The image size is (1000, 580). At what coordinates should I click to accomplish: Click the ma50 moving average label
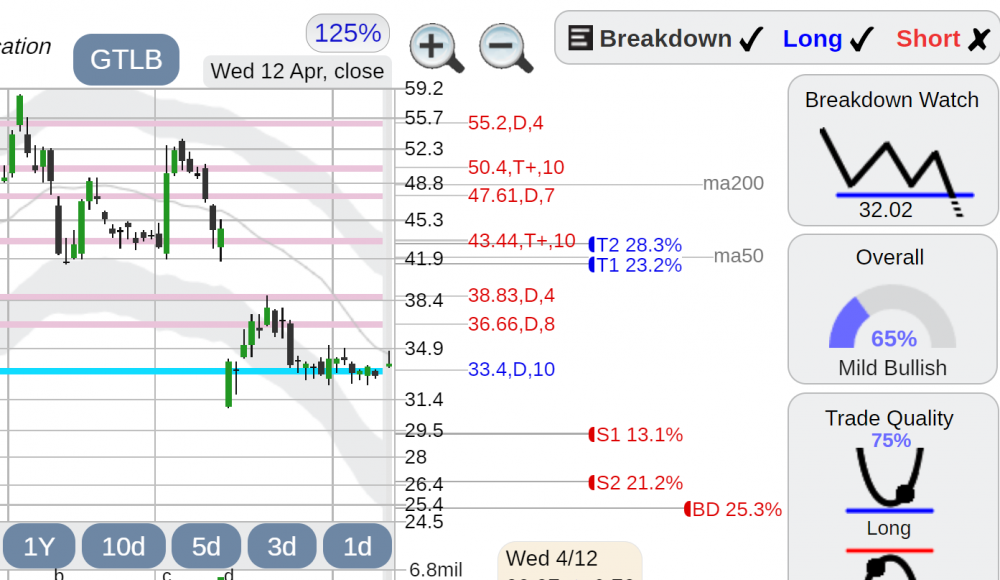pos(739,256)
